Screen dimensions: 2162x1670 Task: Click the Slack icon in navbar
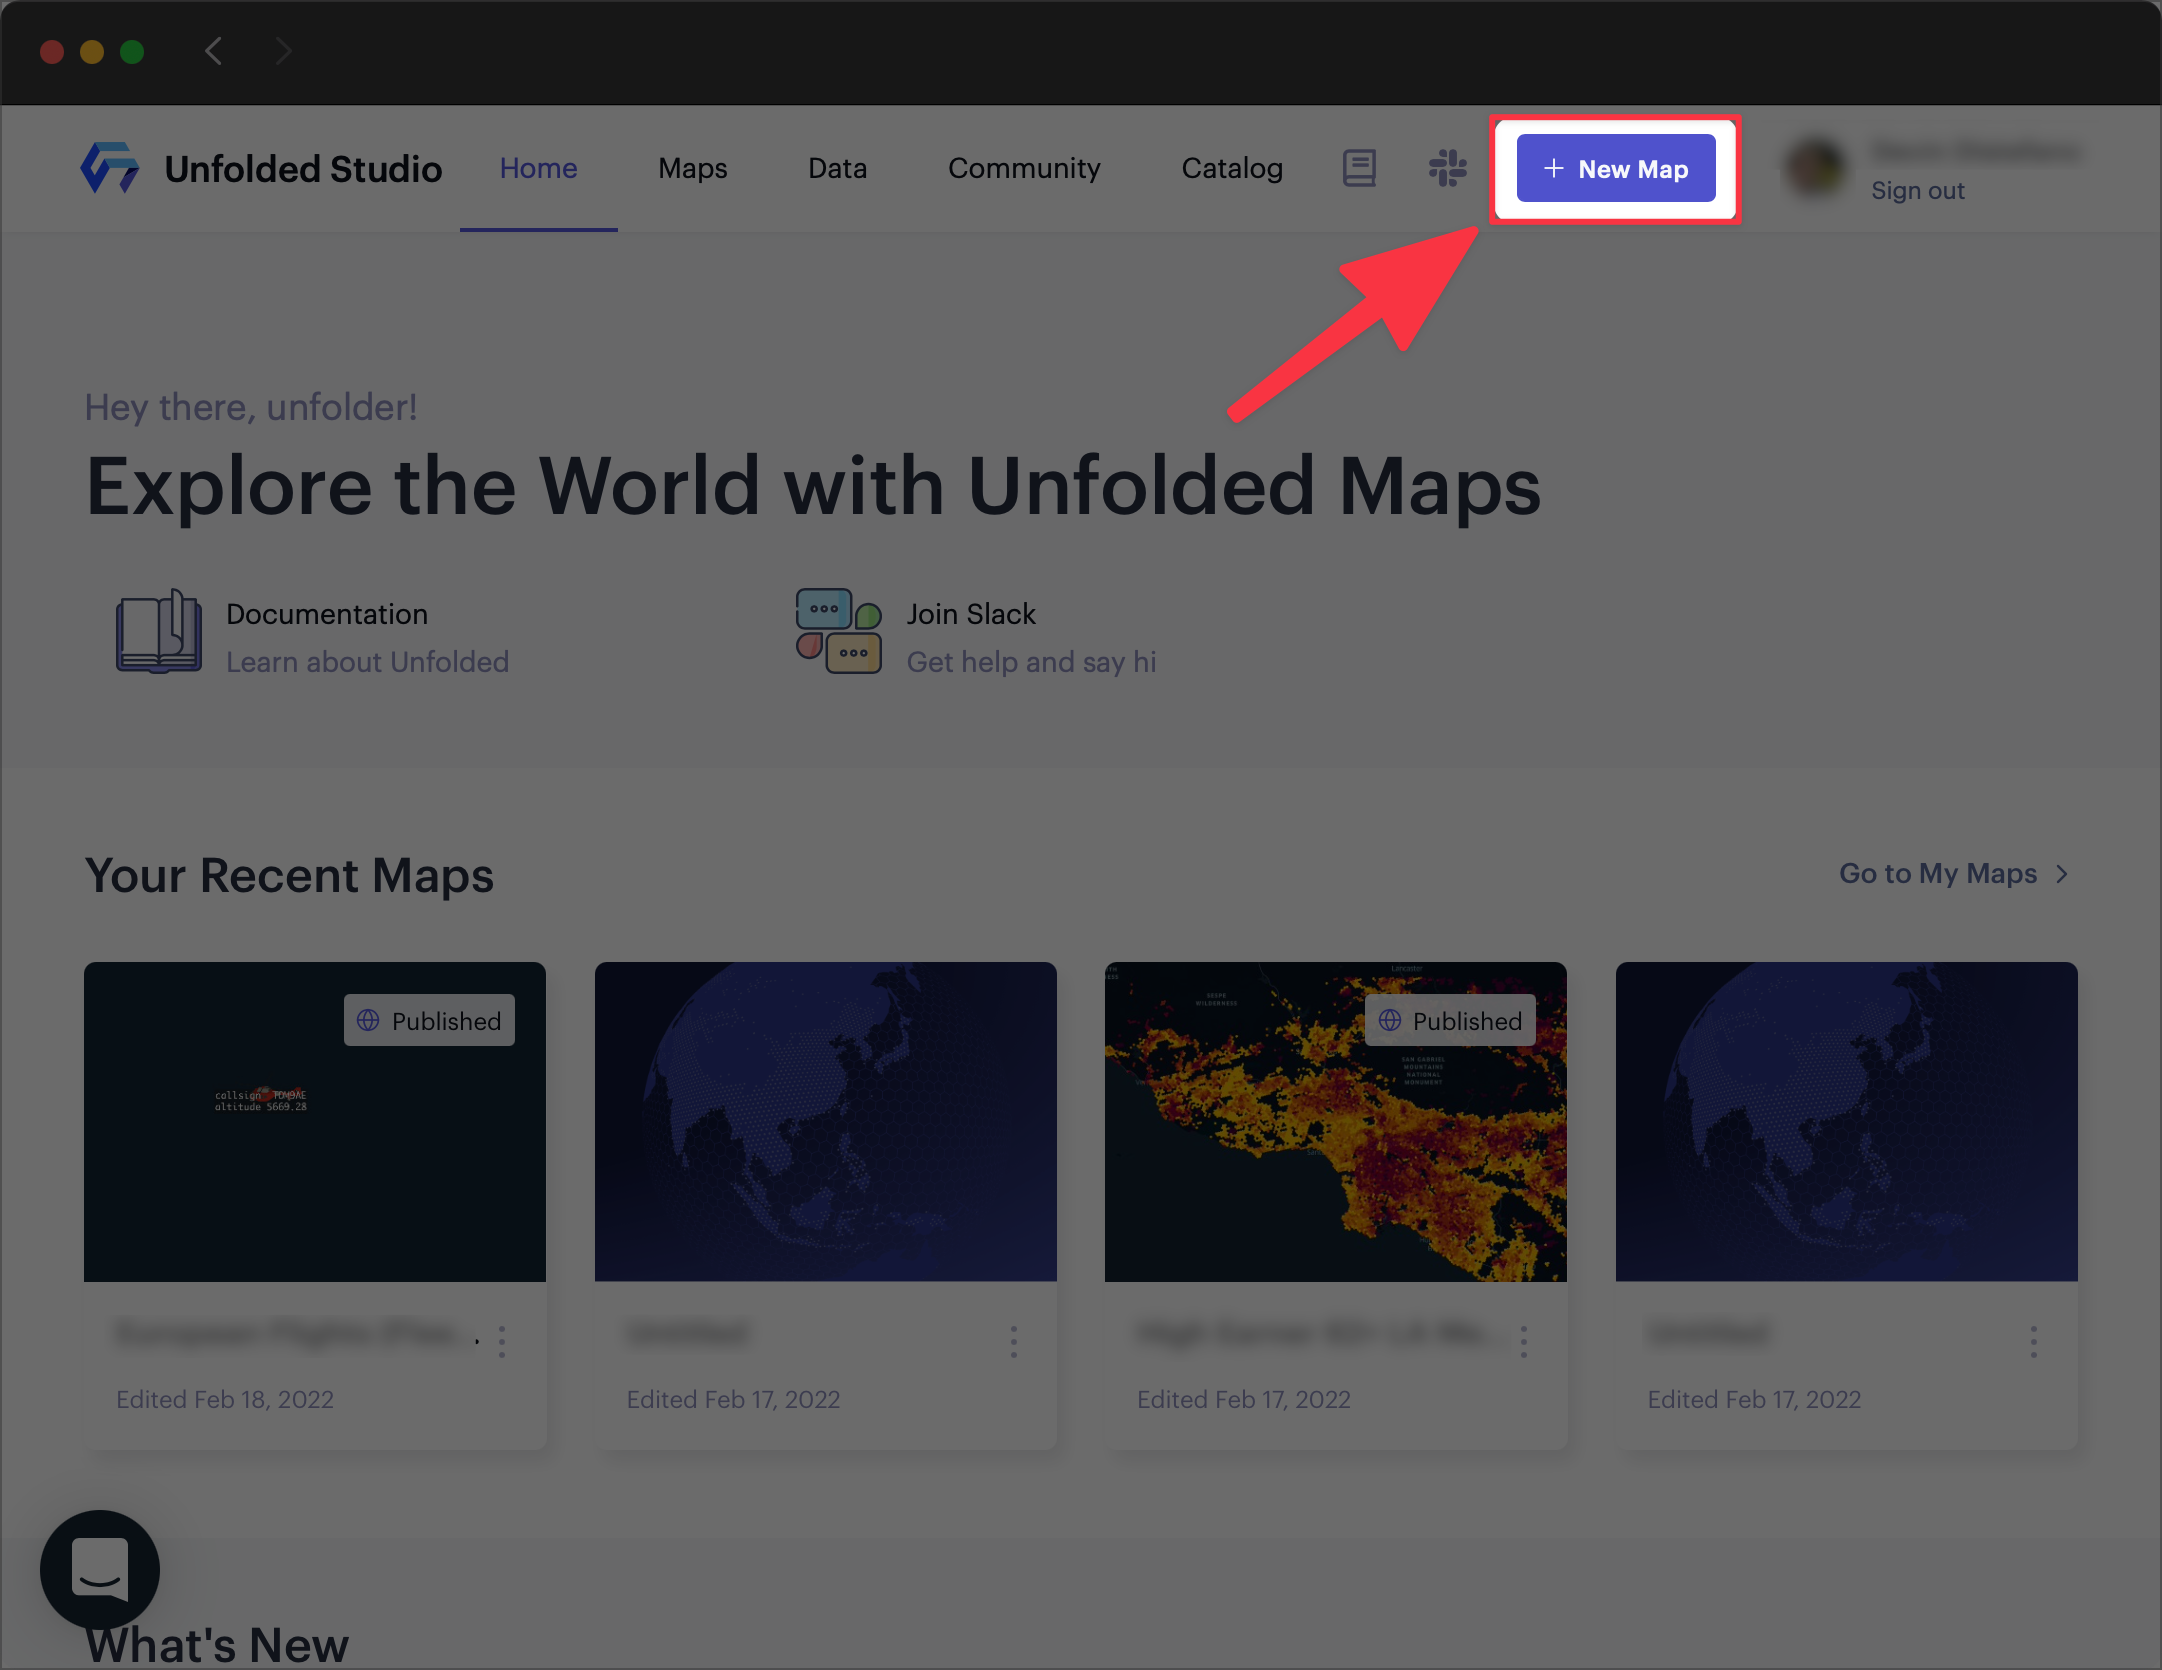click(1447, 168)
